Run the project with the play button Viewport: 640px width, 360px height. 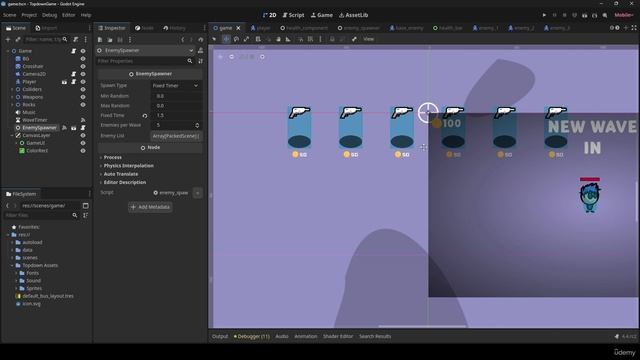[x=544, y=15]
